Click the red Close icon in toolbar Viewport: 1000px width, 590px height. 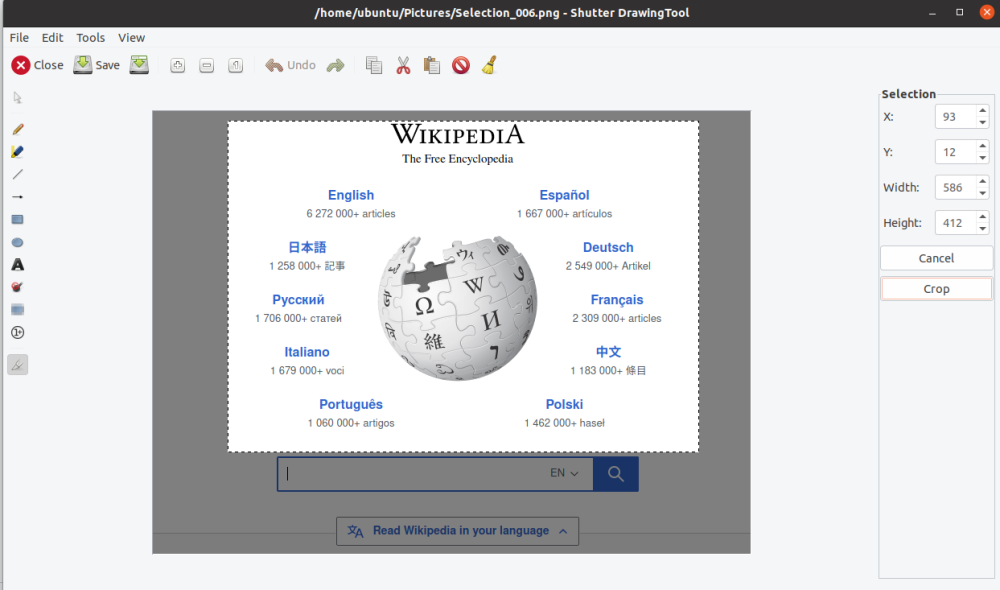[x=20, y=65]
